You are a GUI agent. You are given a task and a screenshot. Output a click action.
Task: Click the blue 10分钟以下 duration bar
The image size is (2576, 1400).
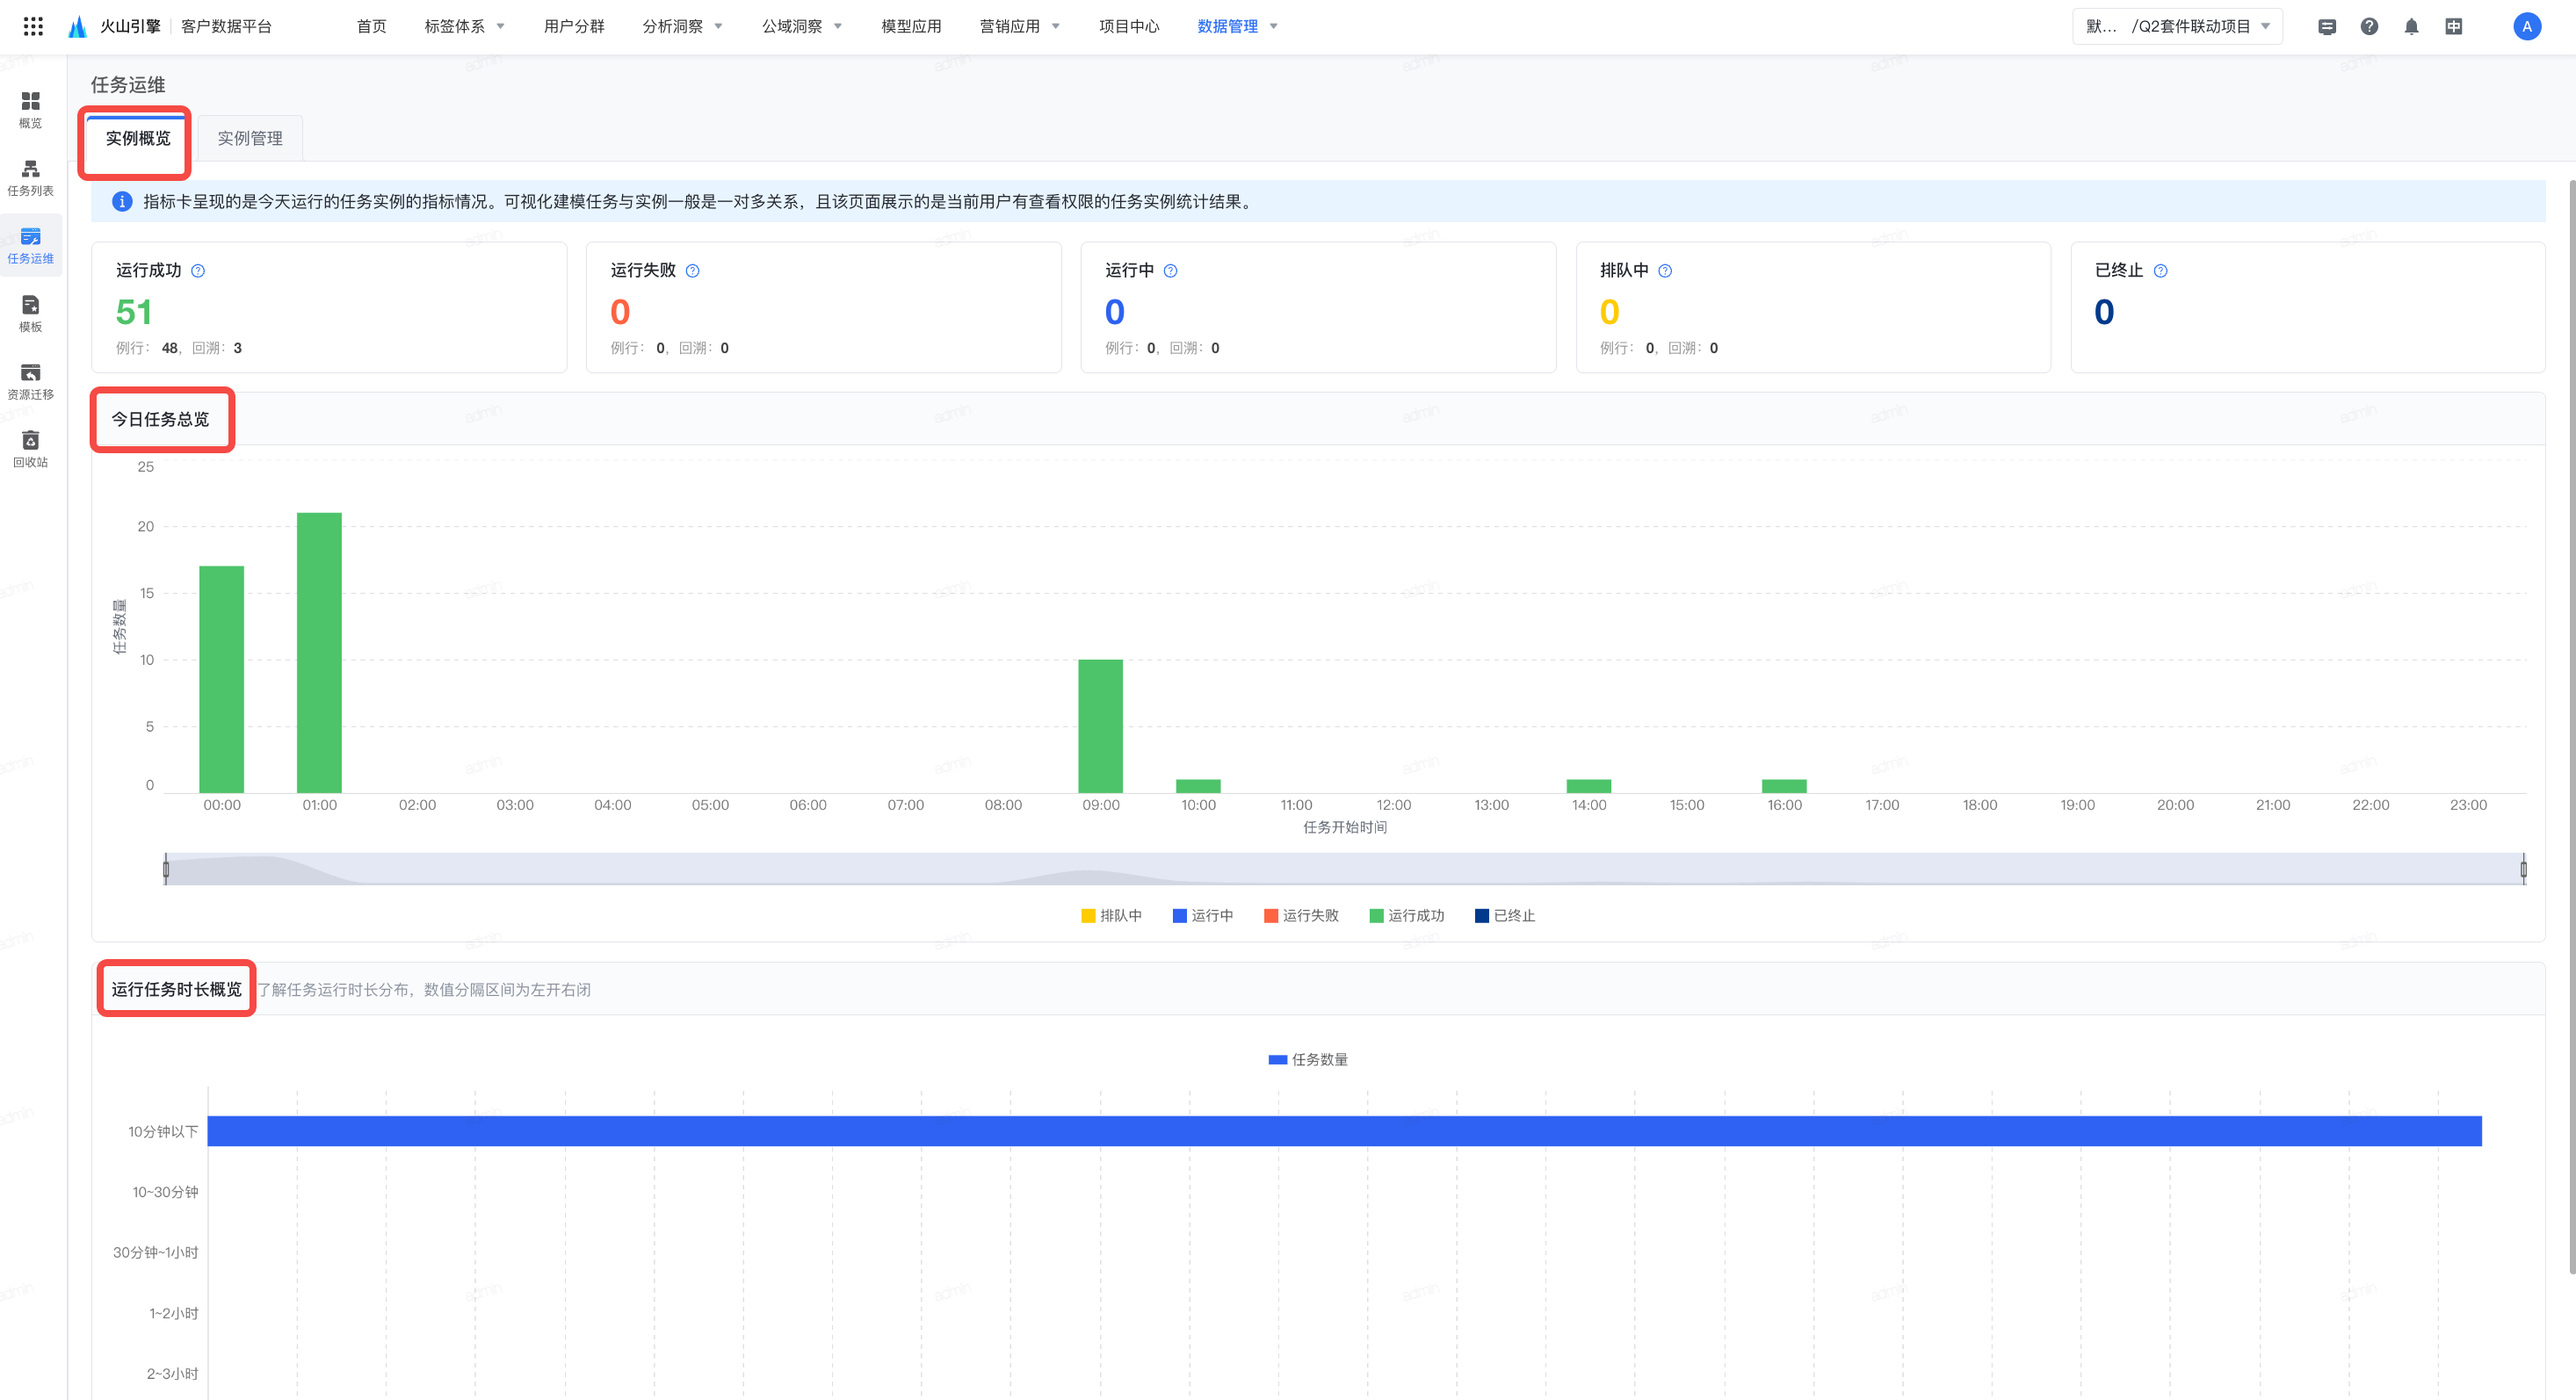click(x=1344, y=1131)
